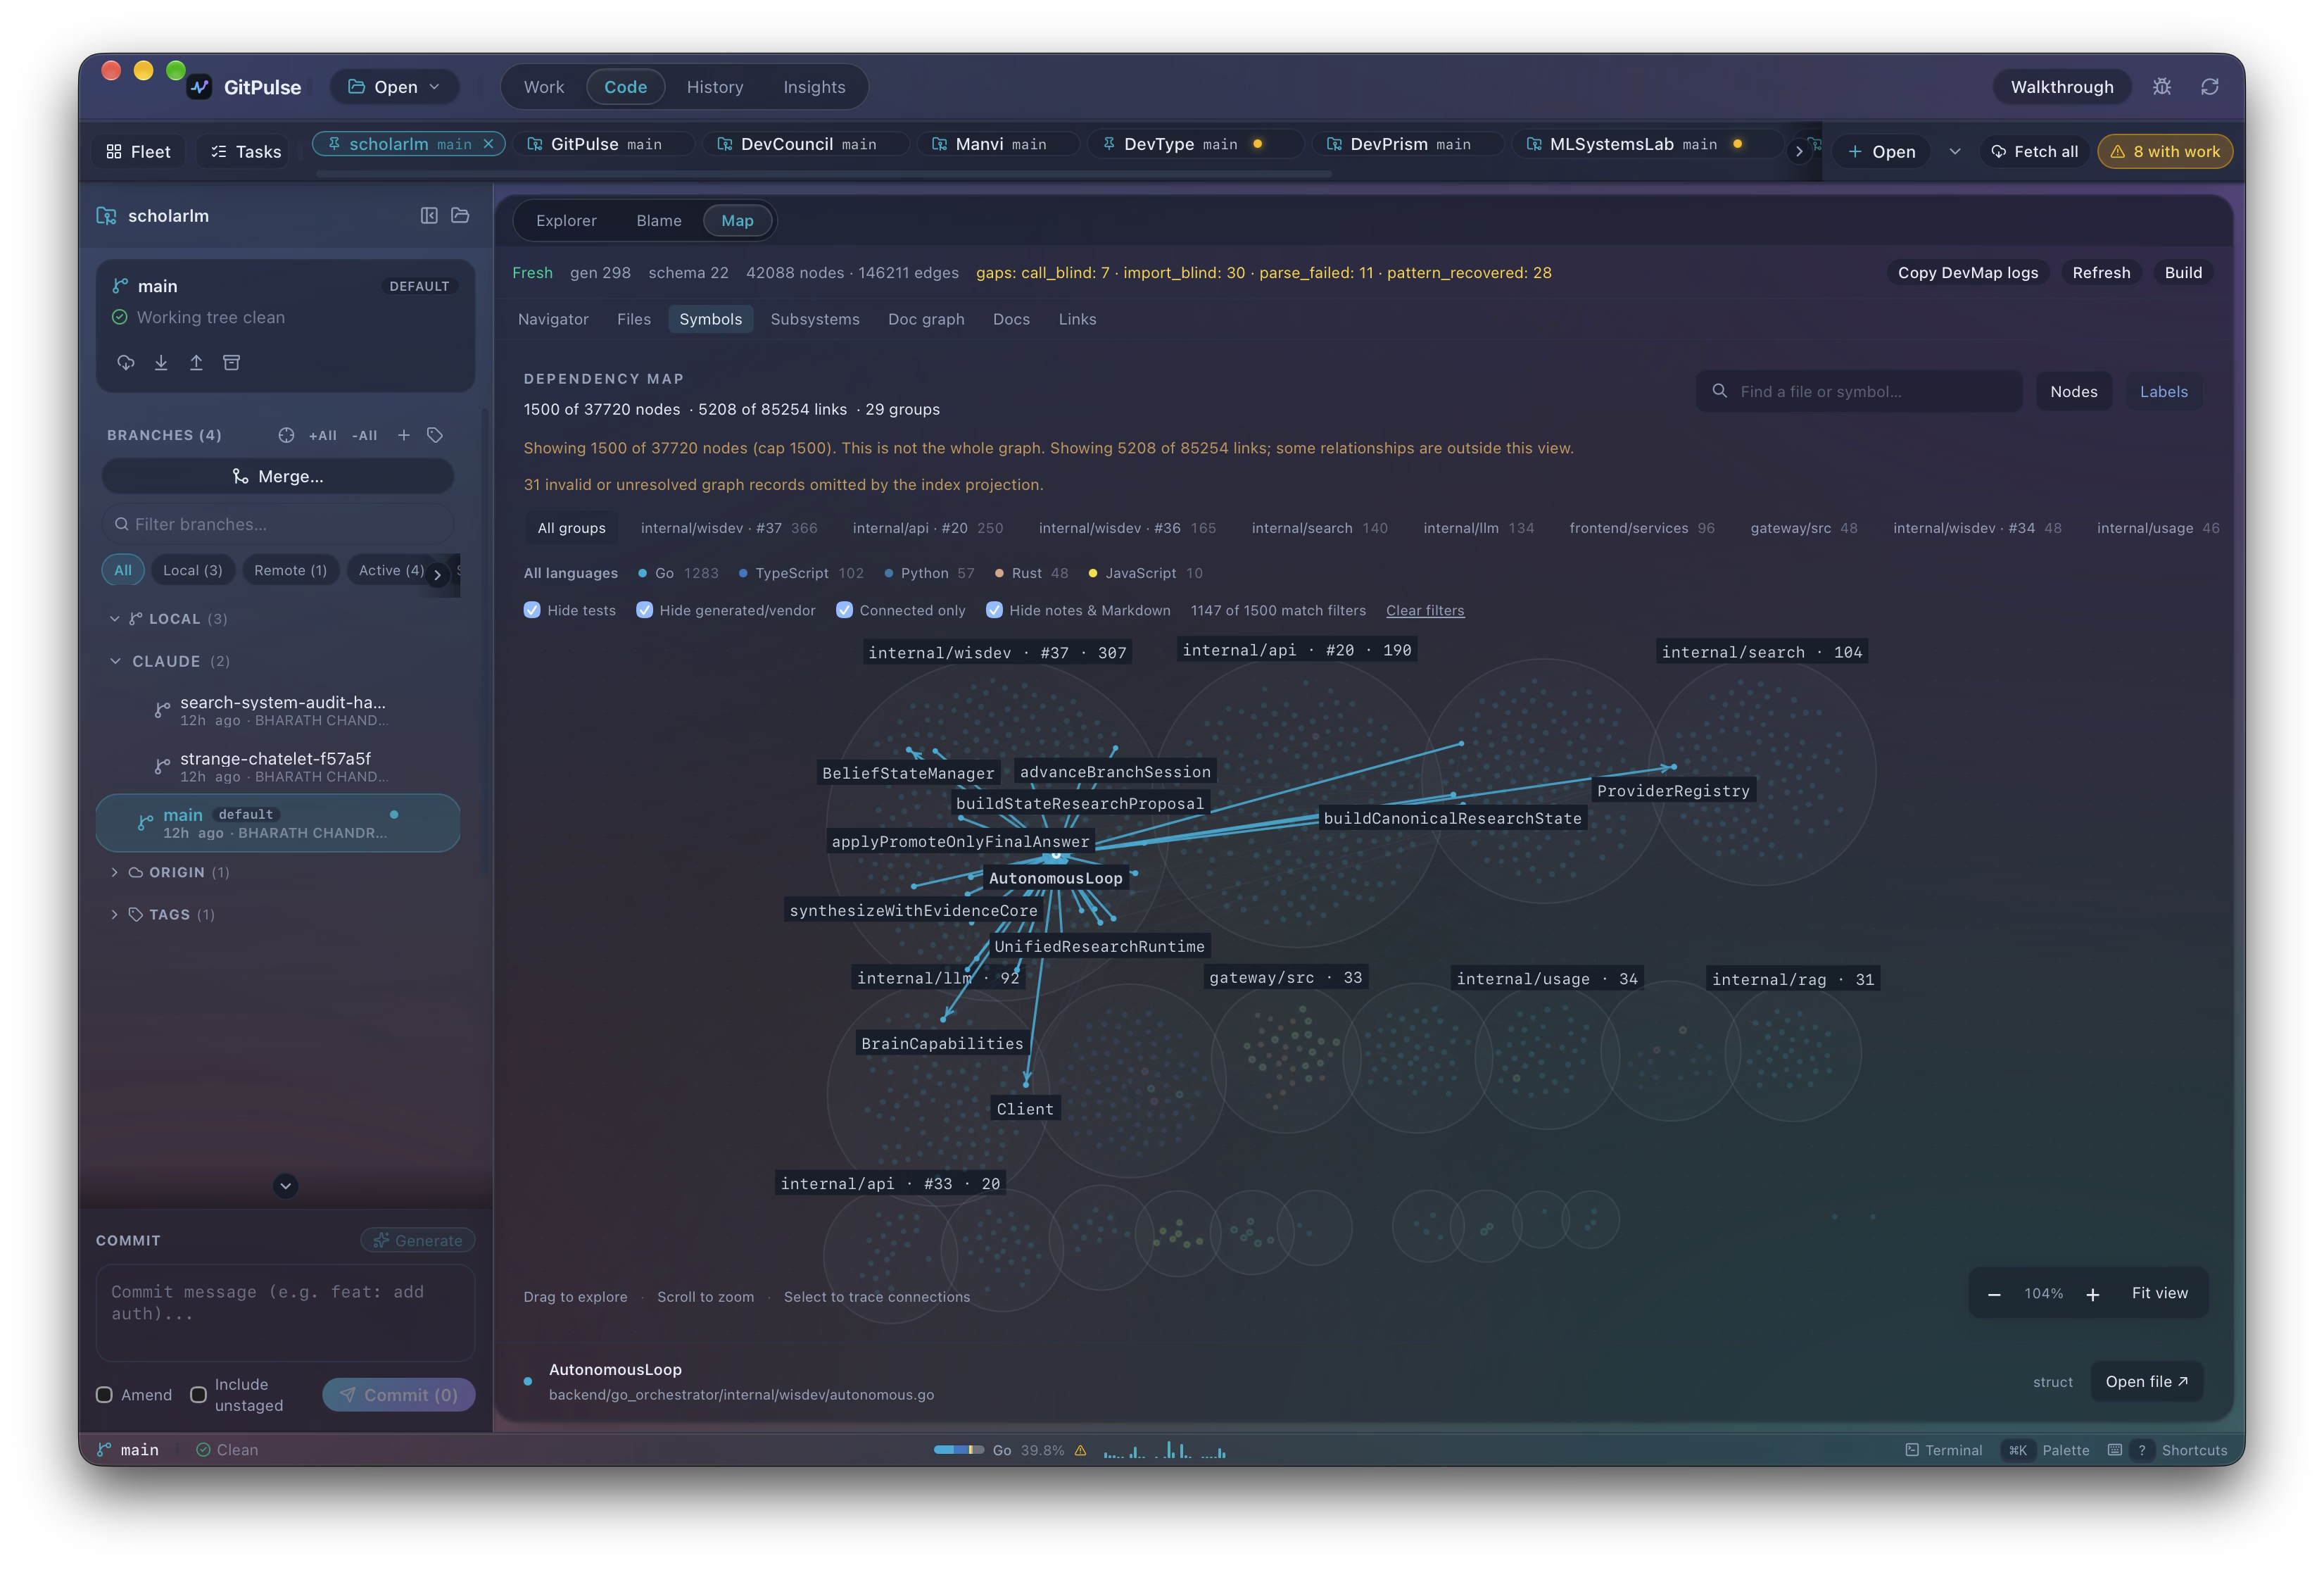Collapse the scholarlm sidebar panel icon
Screen dimensions: 2324x1570
click(429, 215)
